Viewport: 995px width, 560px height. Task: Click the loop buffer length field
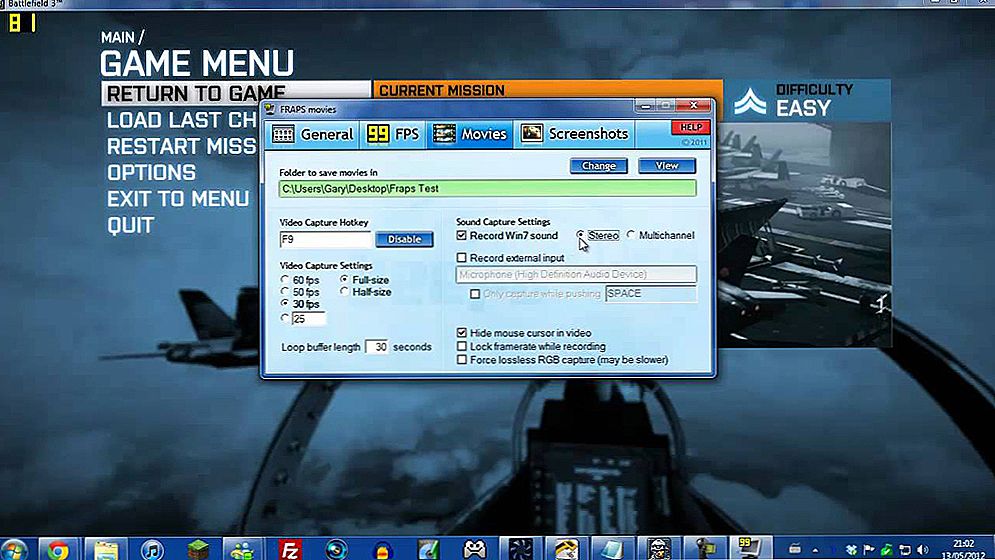coord(378,347)
